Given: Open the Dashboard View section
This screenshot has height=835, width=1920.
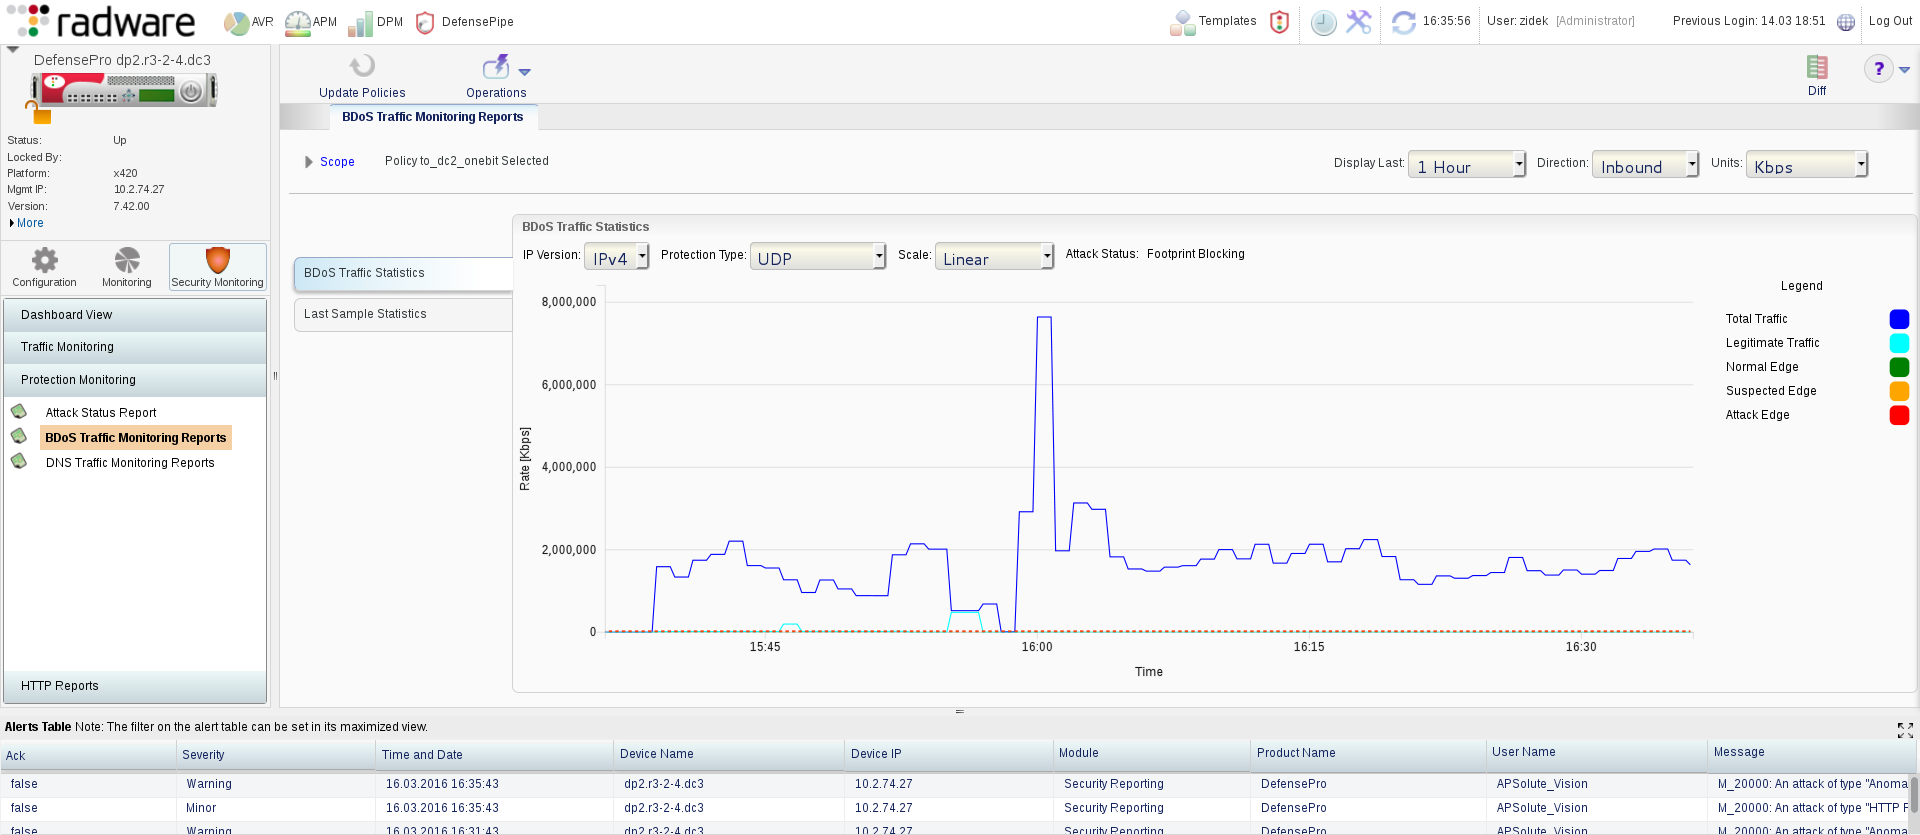Looking at the screenshot, I should 135,315.
